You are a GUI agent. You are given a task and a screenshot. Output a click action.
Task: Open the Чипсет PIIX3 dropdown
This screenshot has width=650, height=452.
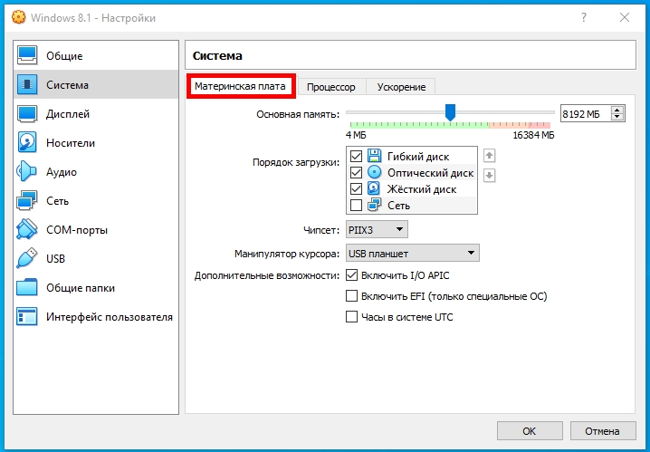[x=377, y=229]
